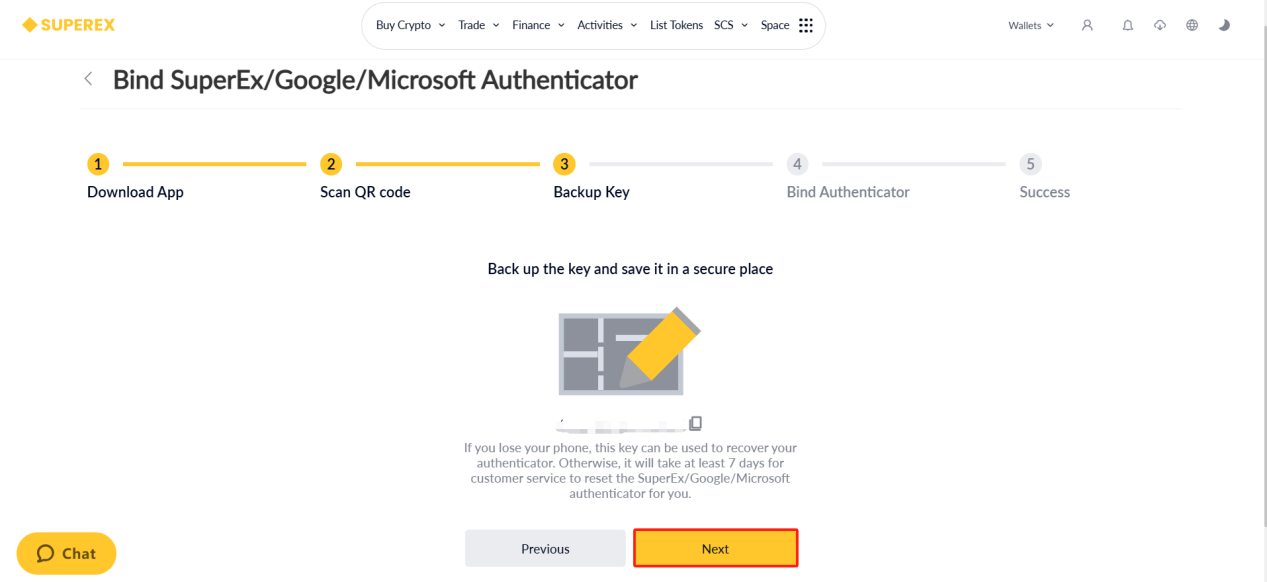Expand the Wallets dropdown

[x=1031, y=25]
